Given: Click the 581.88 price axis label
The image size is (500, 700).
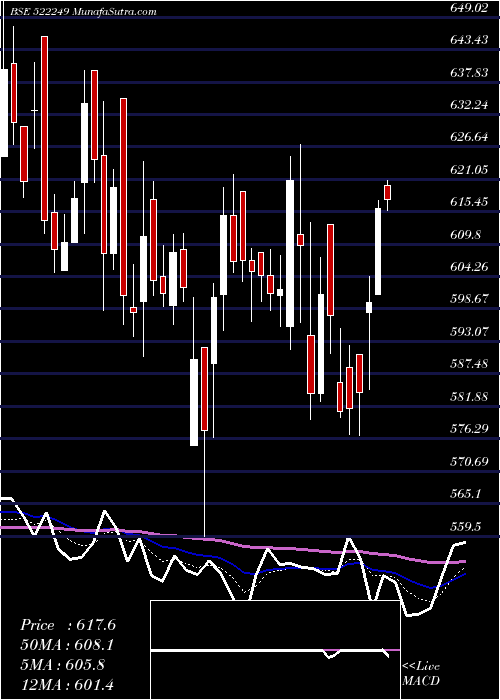Looking at the screenshot, I should tap(469, 396).
